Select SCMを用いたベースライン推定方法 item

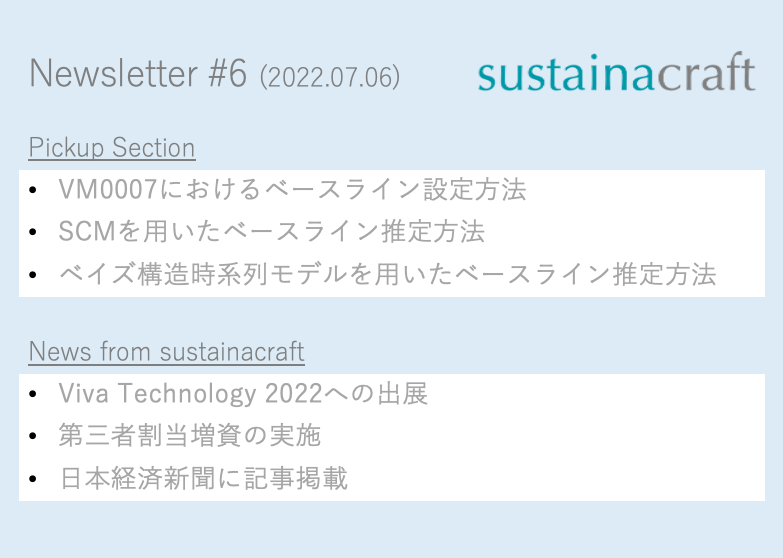coord(271,232)
